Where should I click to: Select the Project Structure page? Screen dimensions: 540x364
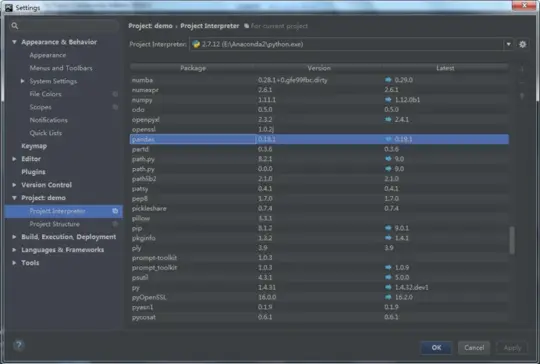54,224
